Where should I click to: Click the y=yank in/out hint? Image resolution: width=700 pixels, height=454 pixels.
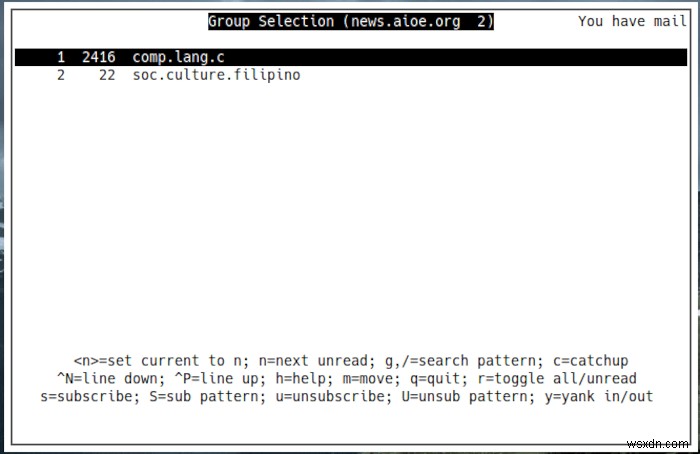point(599,396)
